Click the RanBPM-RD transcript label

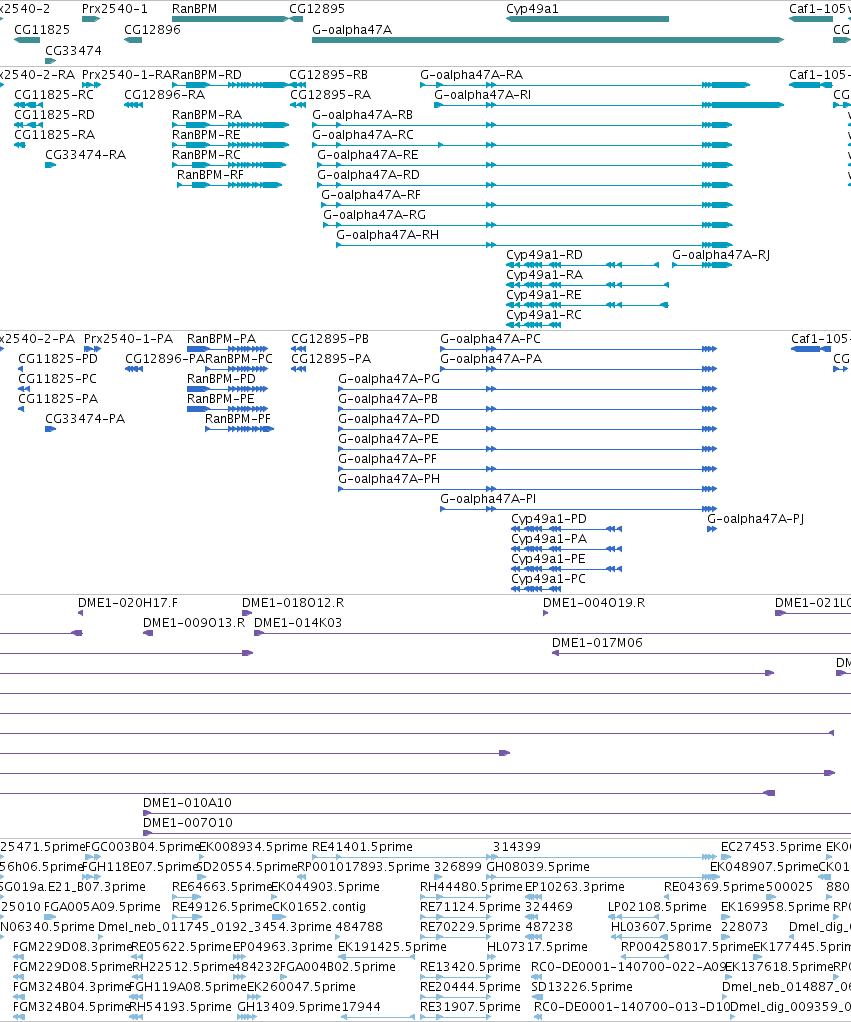[x=207, y=74]
